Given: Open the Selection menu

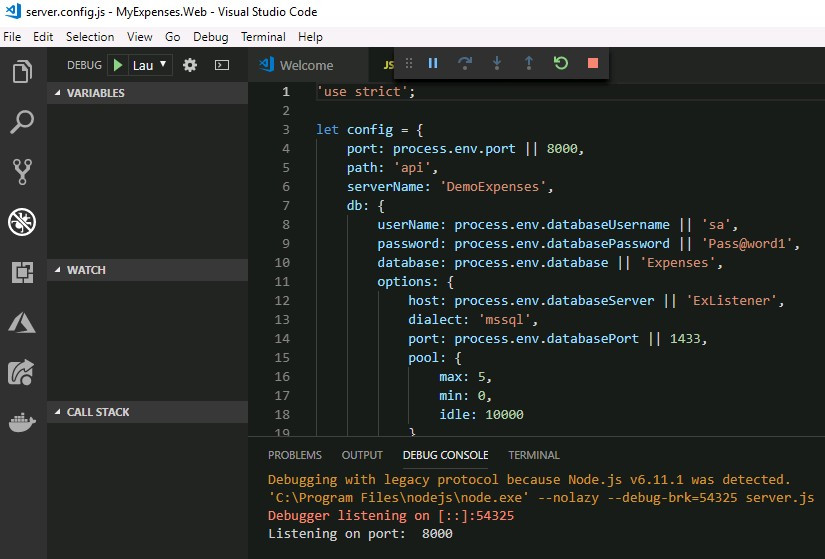Looking at the screenshot, I should 90,37.
